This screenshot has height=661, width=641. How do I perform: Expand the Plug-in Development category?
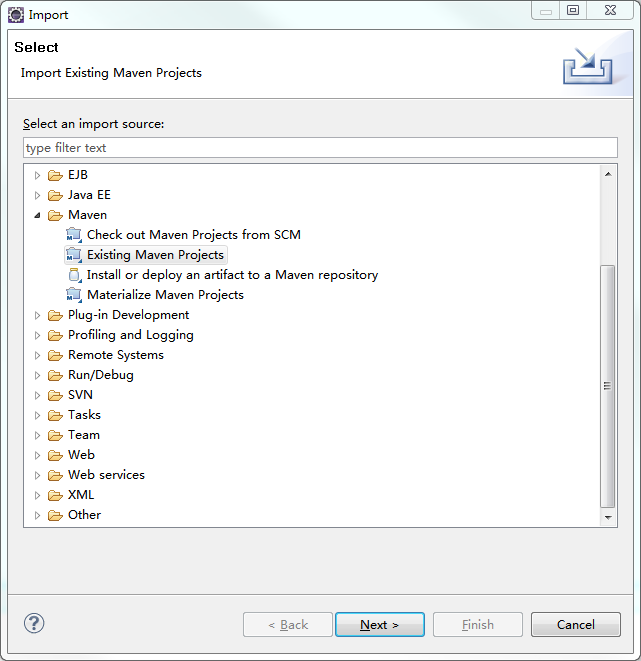[38, 315]
